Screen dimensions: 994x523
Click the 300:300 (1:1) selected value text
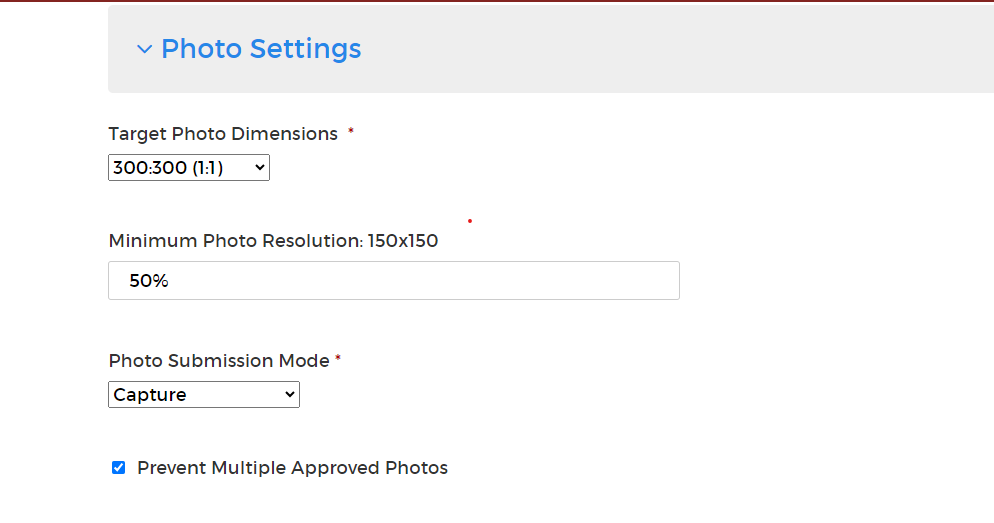tap(168, 167)
